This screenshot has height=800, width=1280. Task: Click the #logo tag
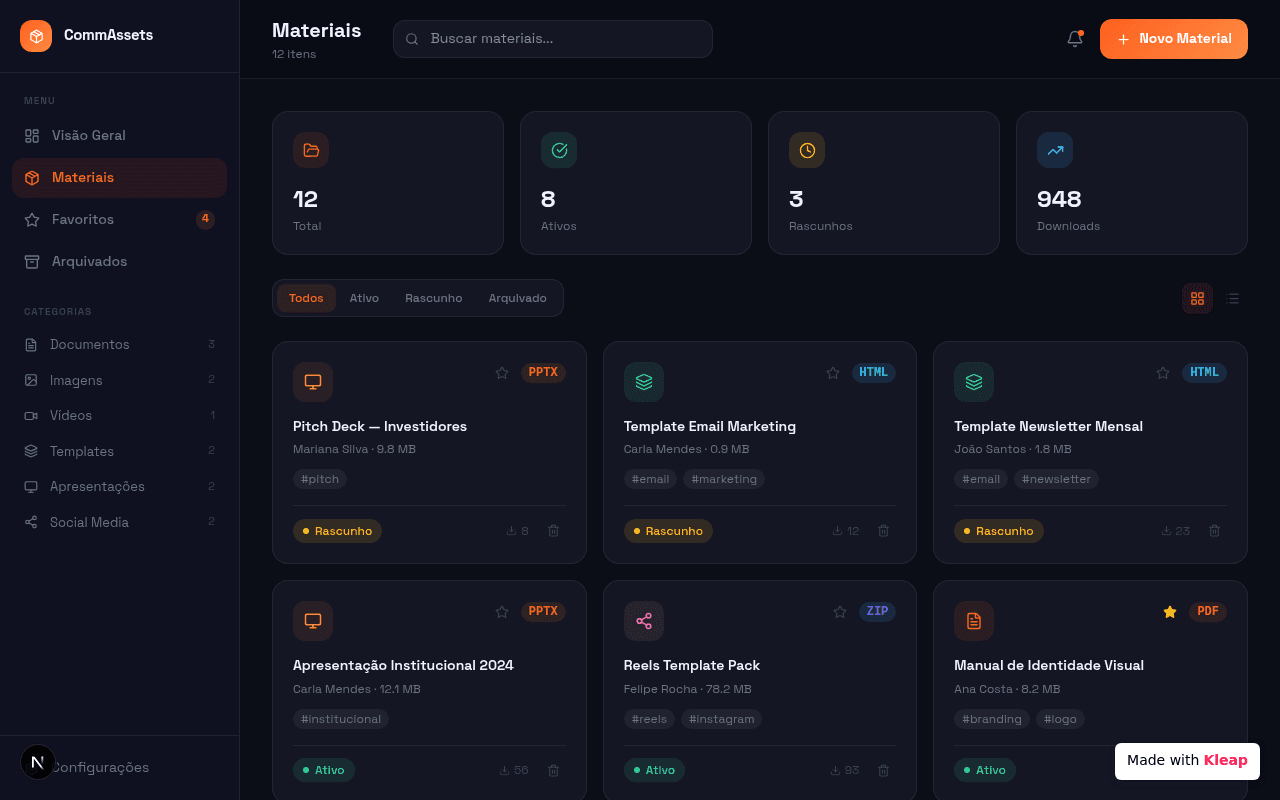point(1060,719)
